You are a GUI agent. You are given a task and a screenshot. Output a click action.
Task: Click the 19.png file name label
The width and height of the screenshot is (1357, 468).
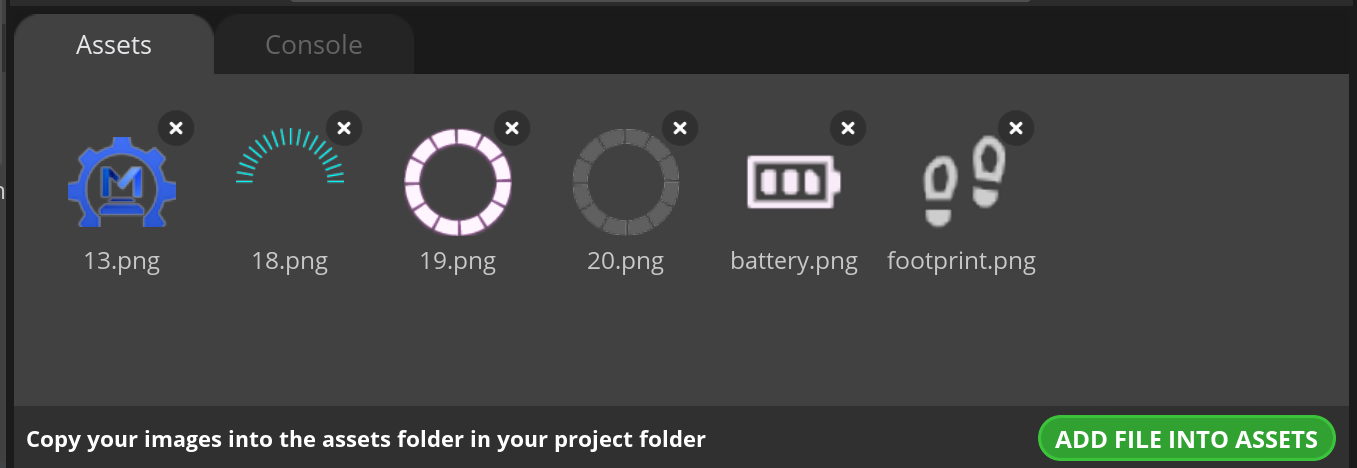[458, 262]
